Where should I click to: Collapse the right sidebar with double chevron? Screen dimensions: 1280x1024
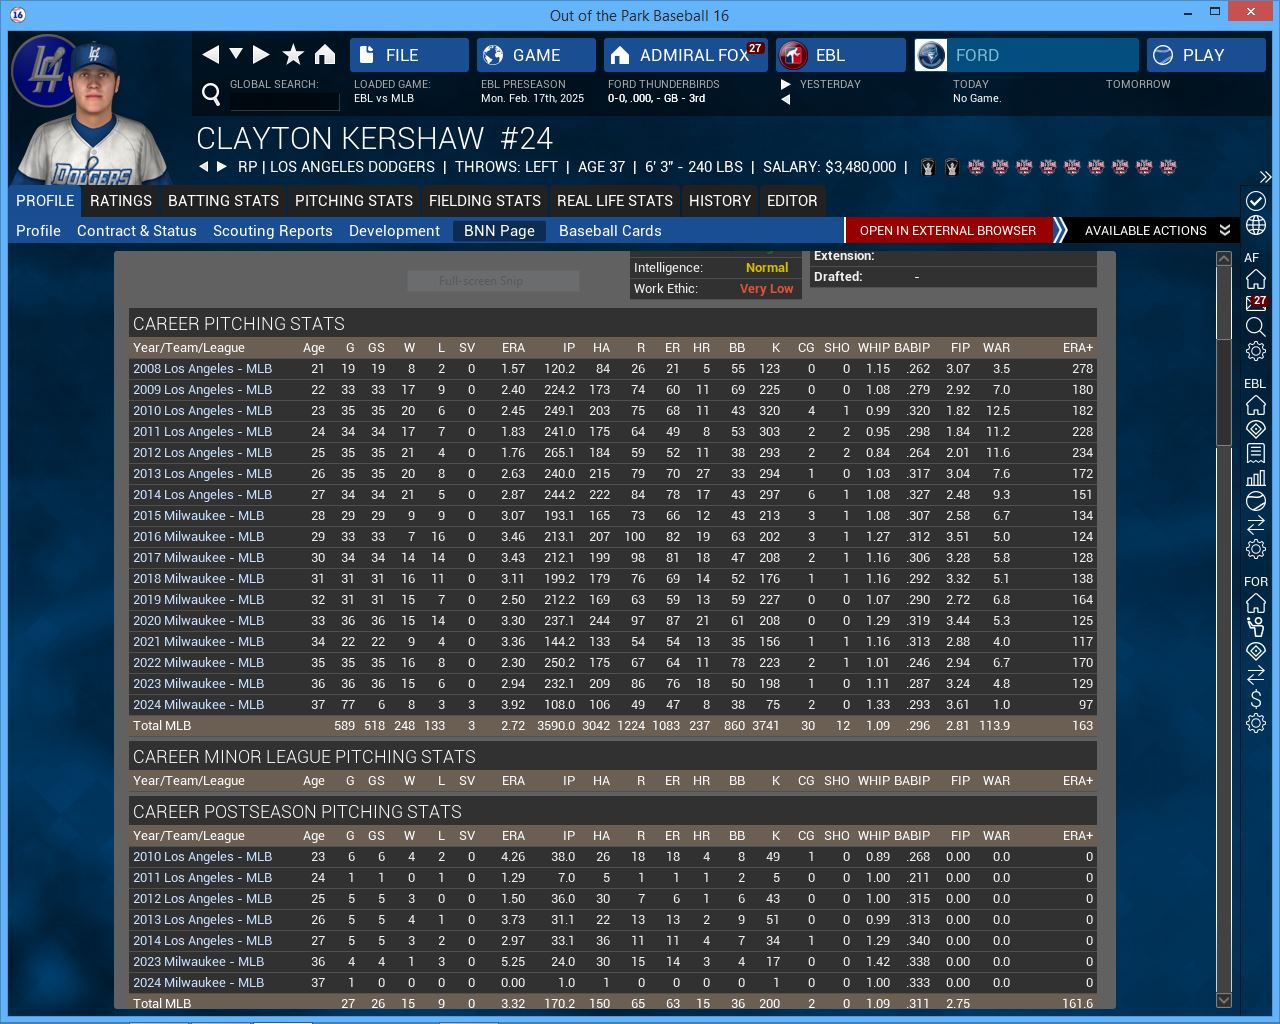tap(1265, 177)
